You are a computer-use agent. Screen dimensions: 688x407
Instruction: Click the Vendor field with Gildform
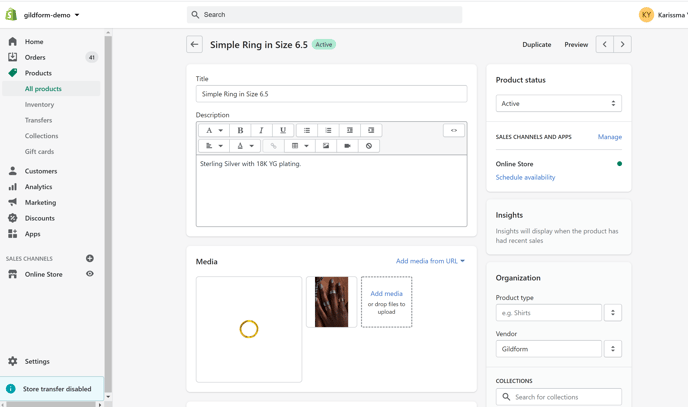point(548,349)
